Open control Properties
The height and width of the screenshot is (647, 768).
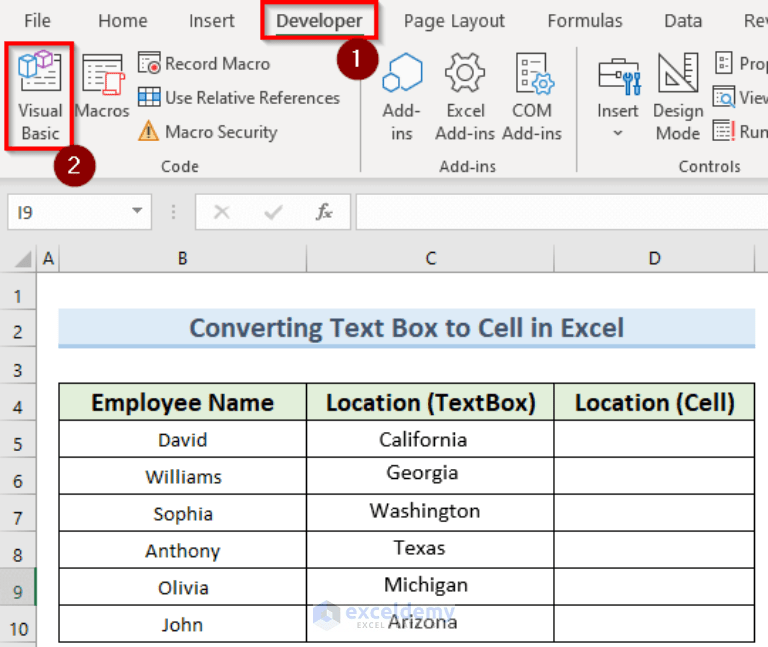click(x=740, y=63)
